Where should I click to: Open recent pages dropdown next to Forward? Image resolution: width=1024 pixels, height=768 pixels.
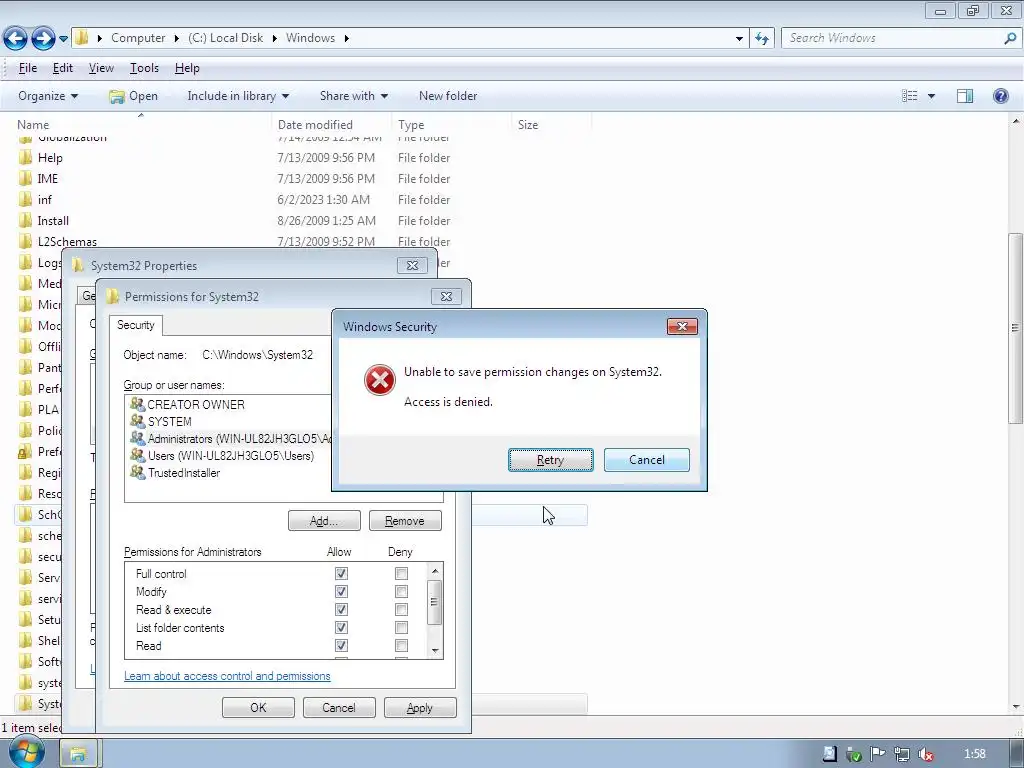(63, 39)
